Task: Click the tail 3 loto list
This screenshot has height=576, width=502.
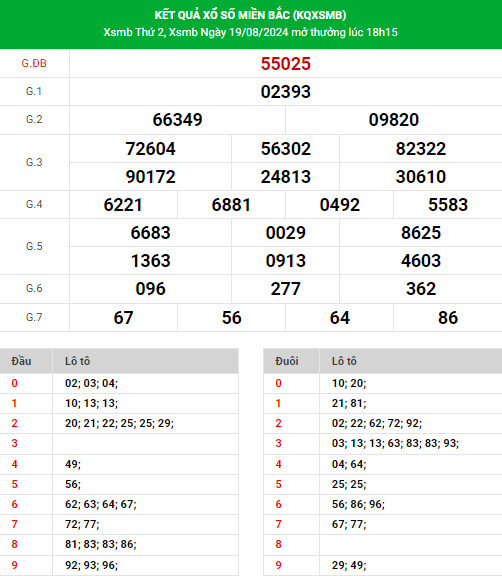Action: point(396,443)
